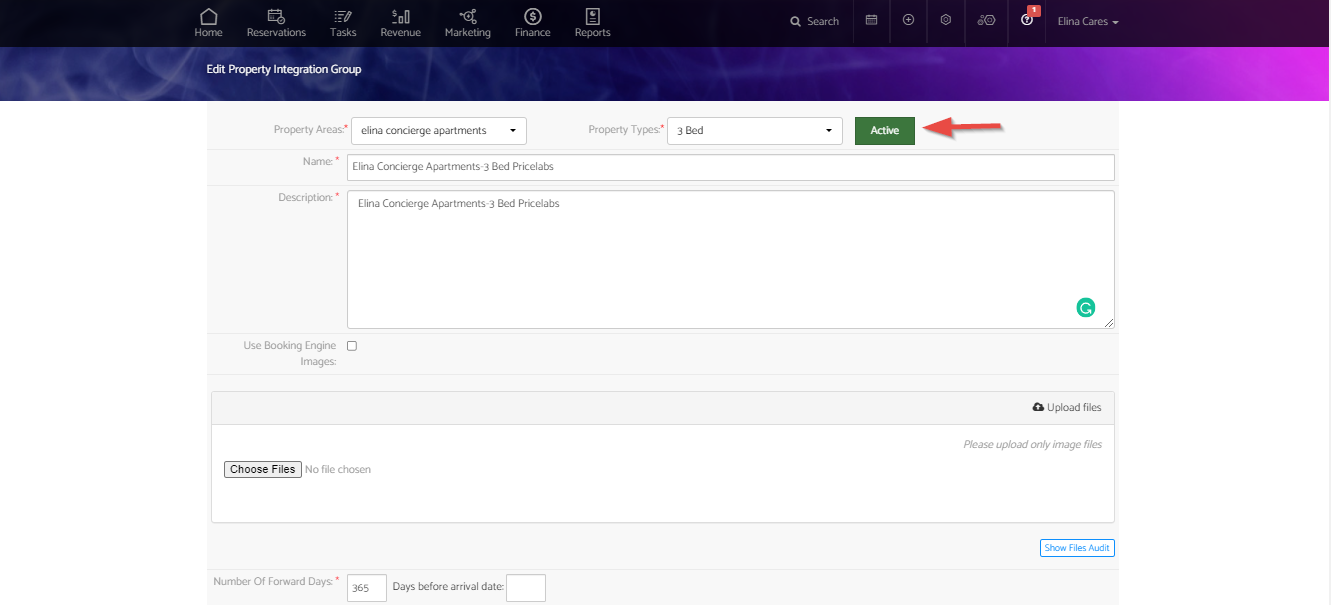Open the Tasks section
The image size is (1331, 605).
pyautogui.click(x=343, y=22)
